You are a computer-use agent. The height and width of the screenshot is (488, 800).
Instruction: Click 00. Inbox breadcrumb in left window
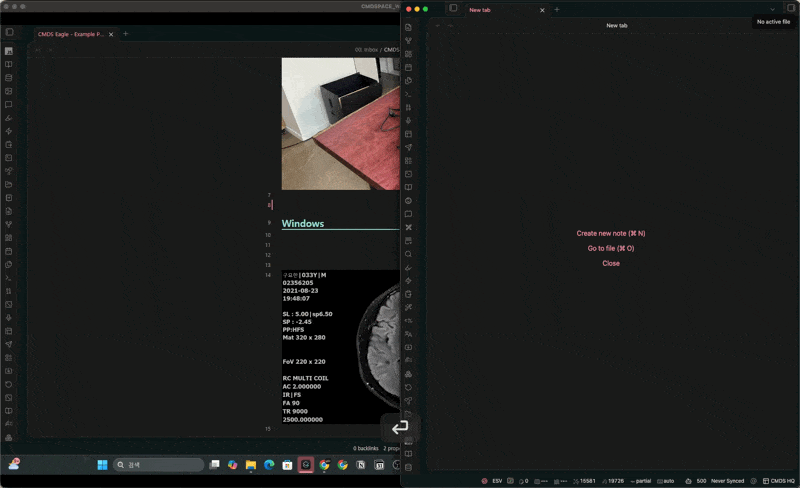pos(366,50)
